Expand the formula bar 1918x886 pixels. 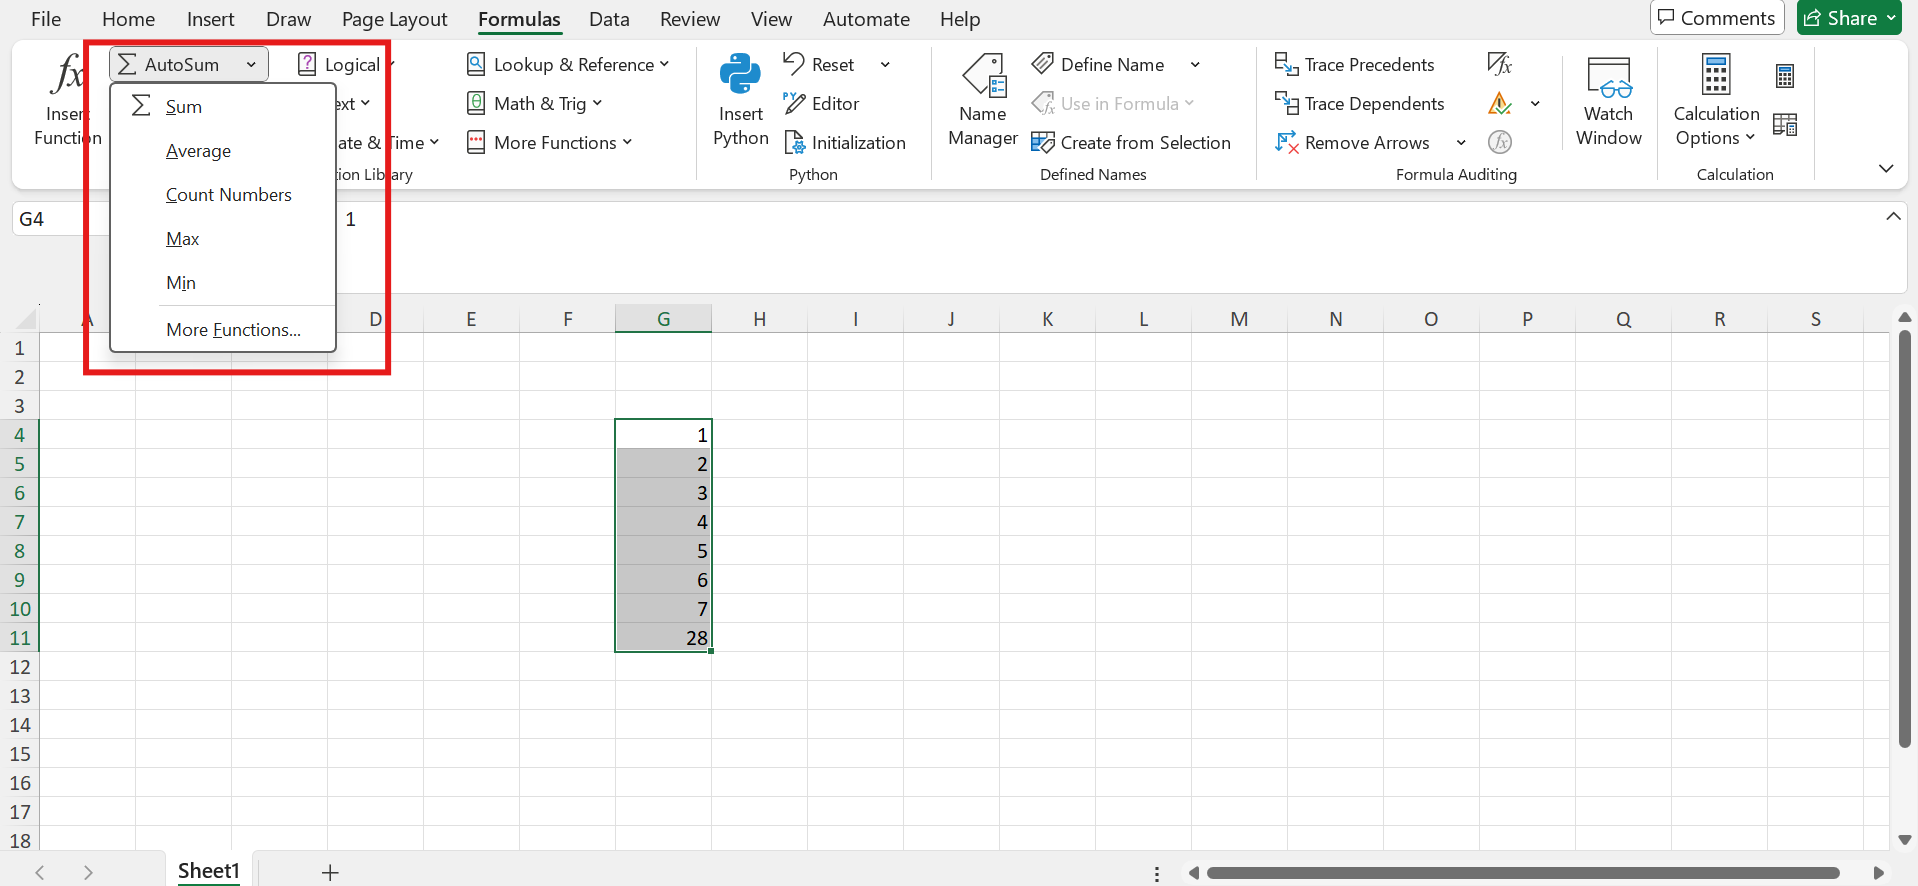pyautogui.click(x=1893, y=217)
